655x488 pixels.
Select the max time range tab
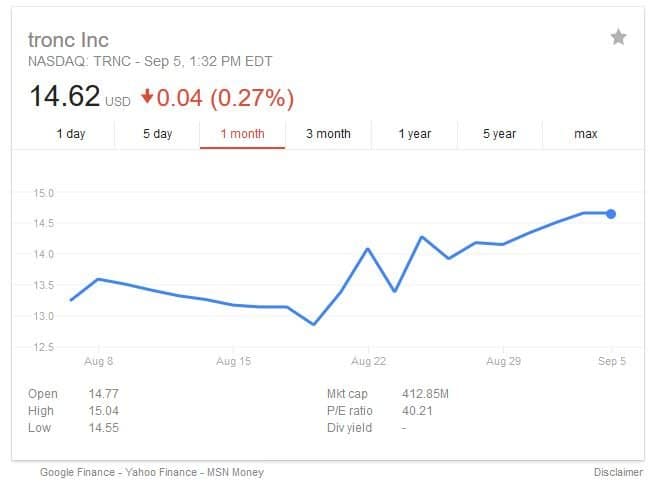586,134
